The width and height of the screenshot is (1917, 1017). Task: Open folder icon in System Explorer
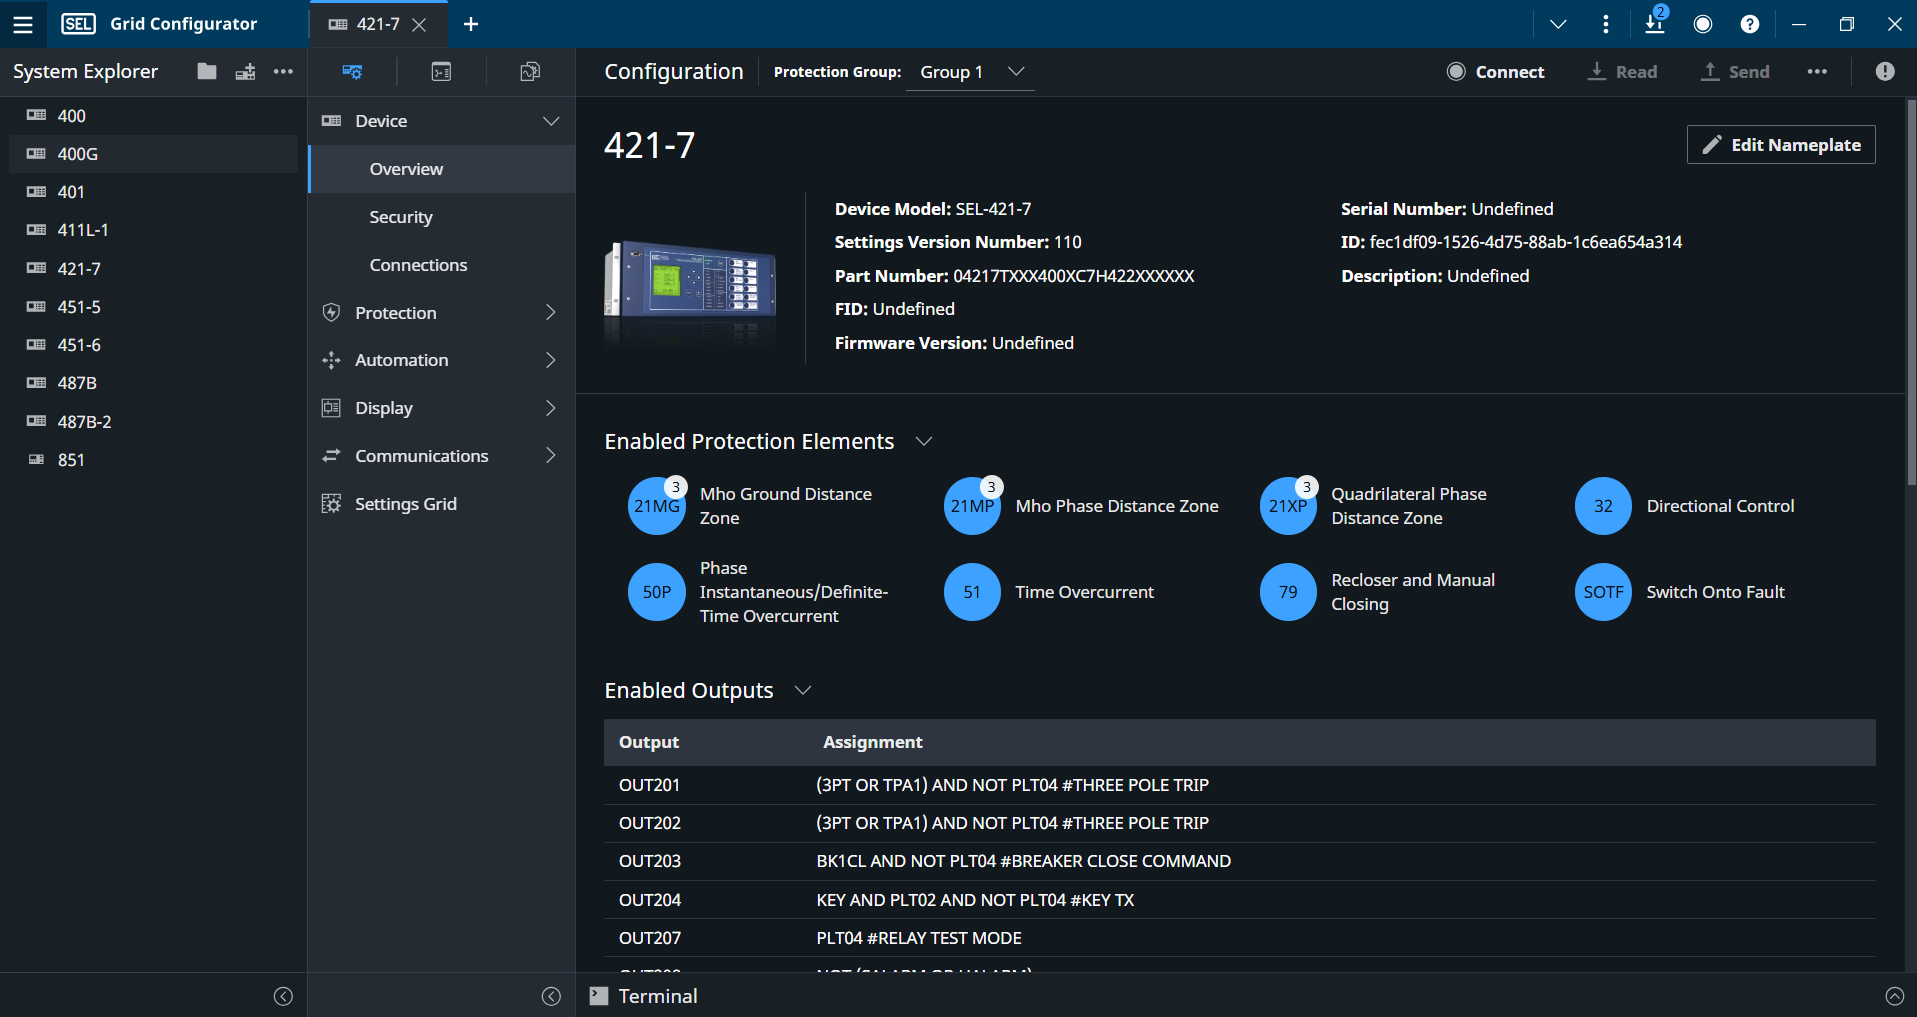tap(207, 71)
